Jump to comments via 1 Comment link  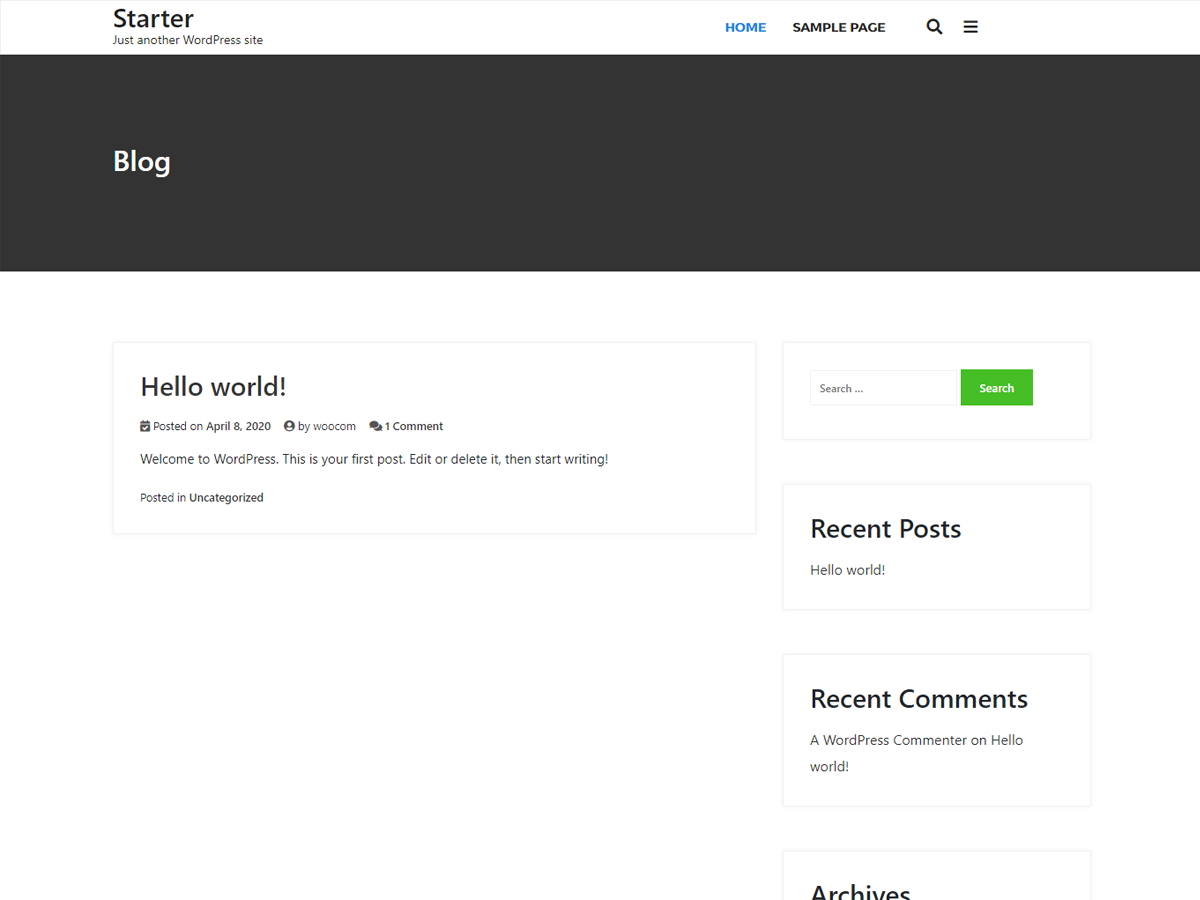pyautogui.click(x=413, y=425)
